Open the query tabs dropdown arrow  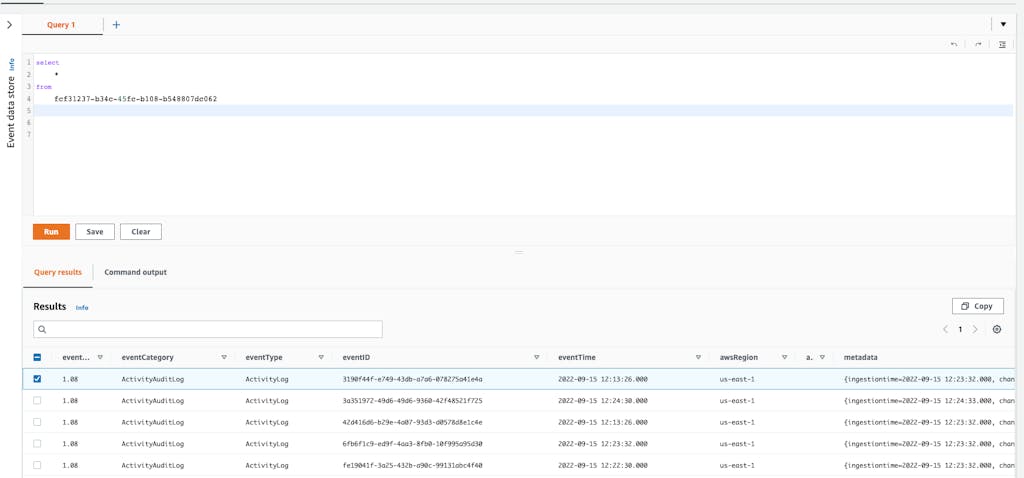(x=1003, y=24)
